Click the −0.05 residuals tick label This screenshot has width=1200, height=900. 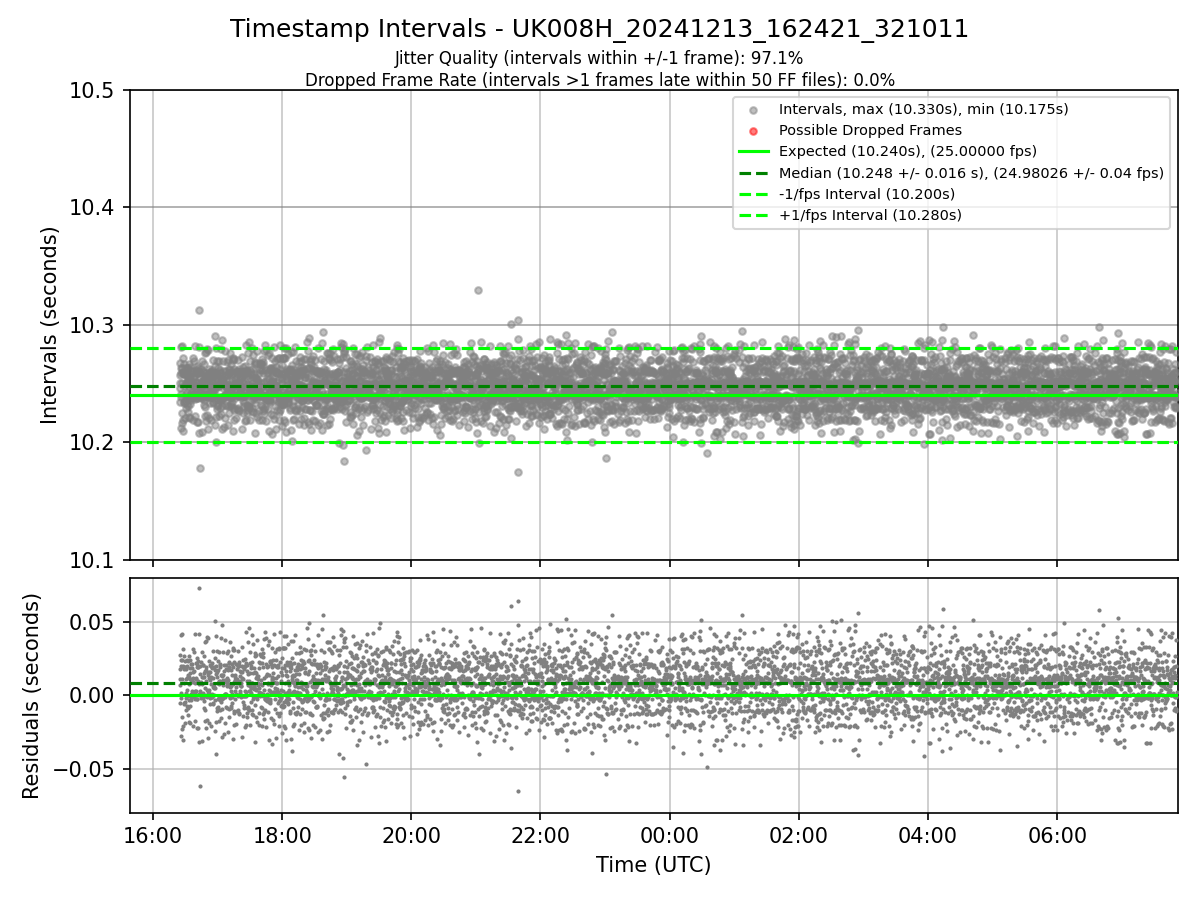84,770
